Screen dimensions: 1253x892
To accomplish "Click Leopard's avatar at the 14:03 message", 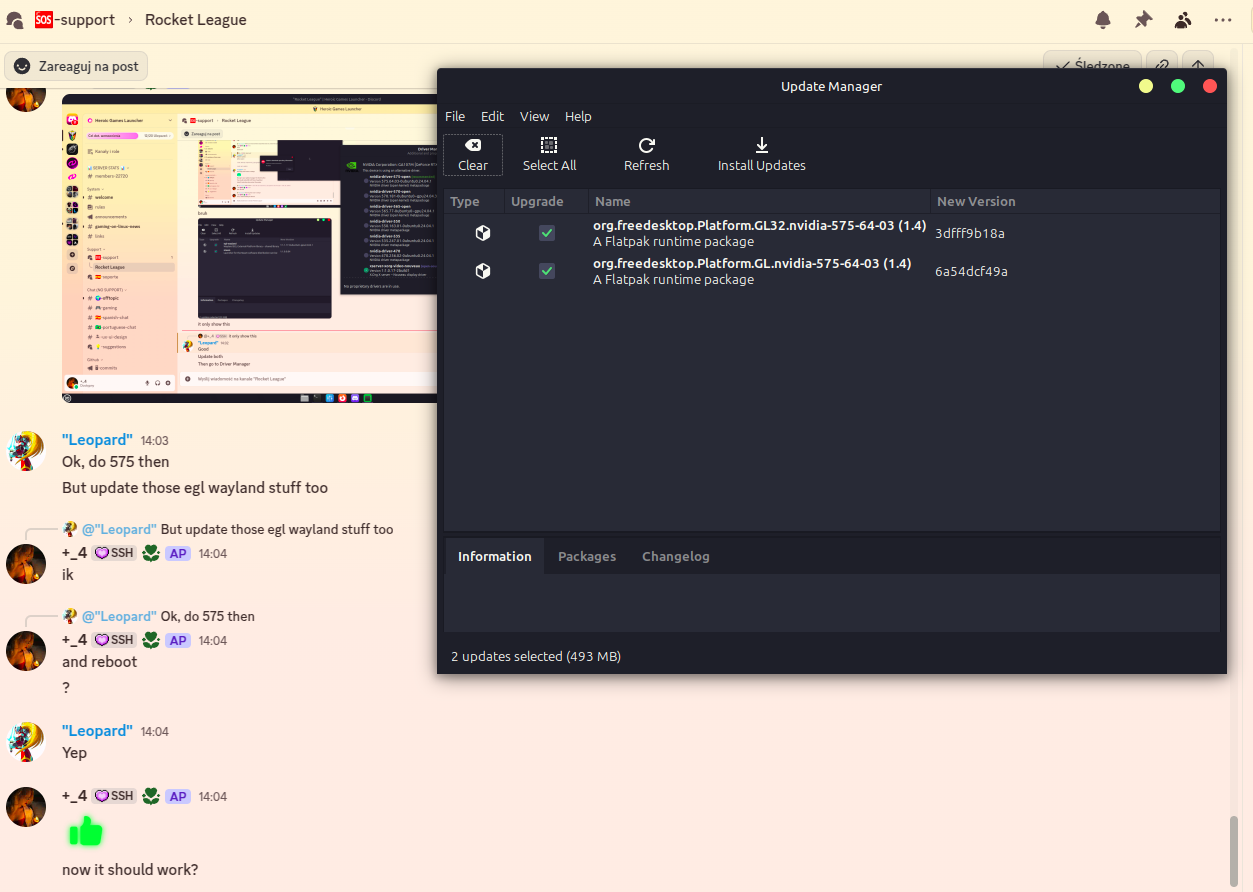I will [26, 451].
